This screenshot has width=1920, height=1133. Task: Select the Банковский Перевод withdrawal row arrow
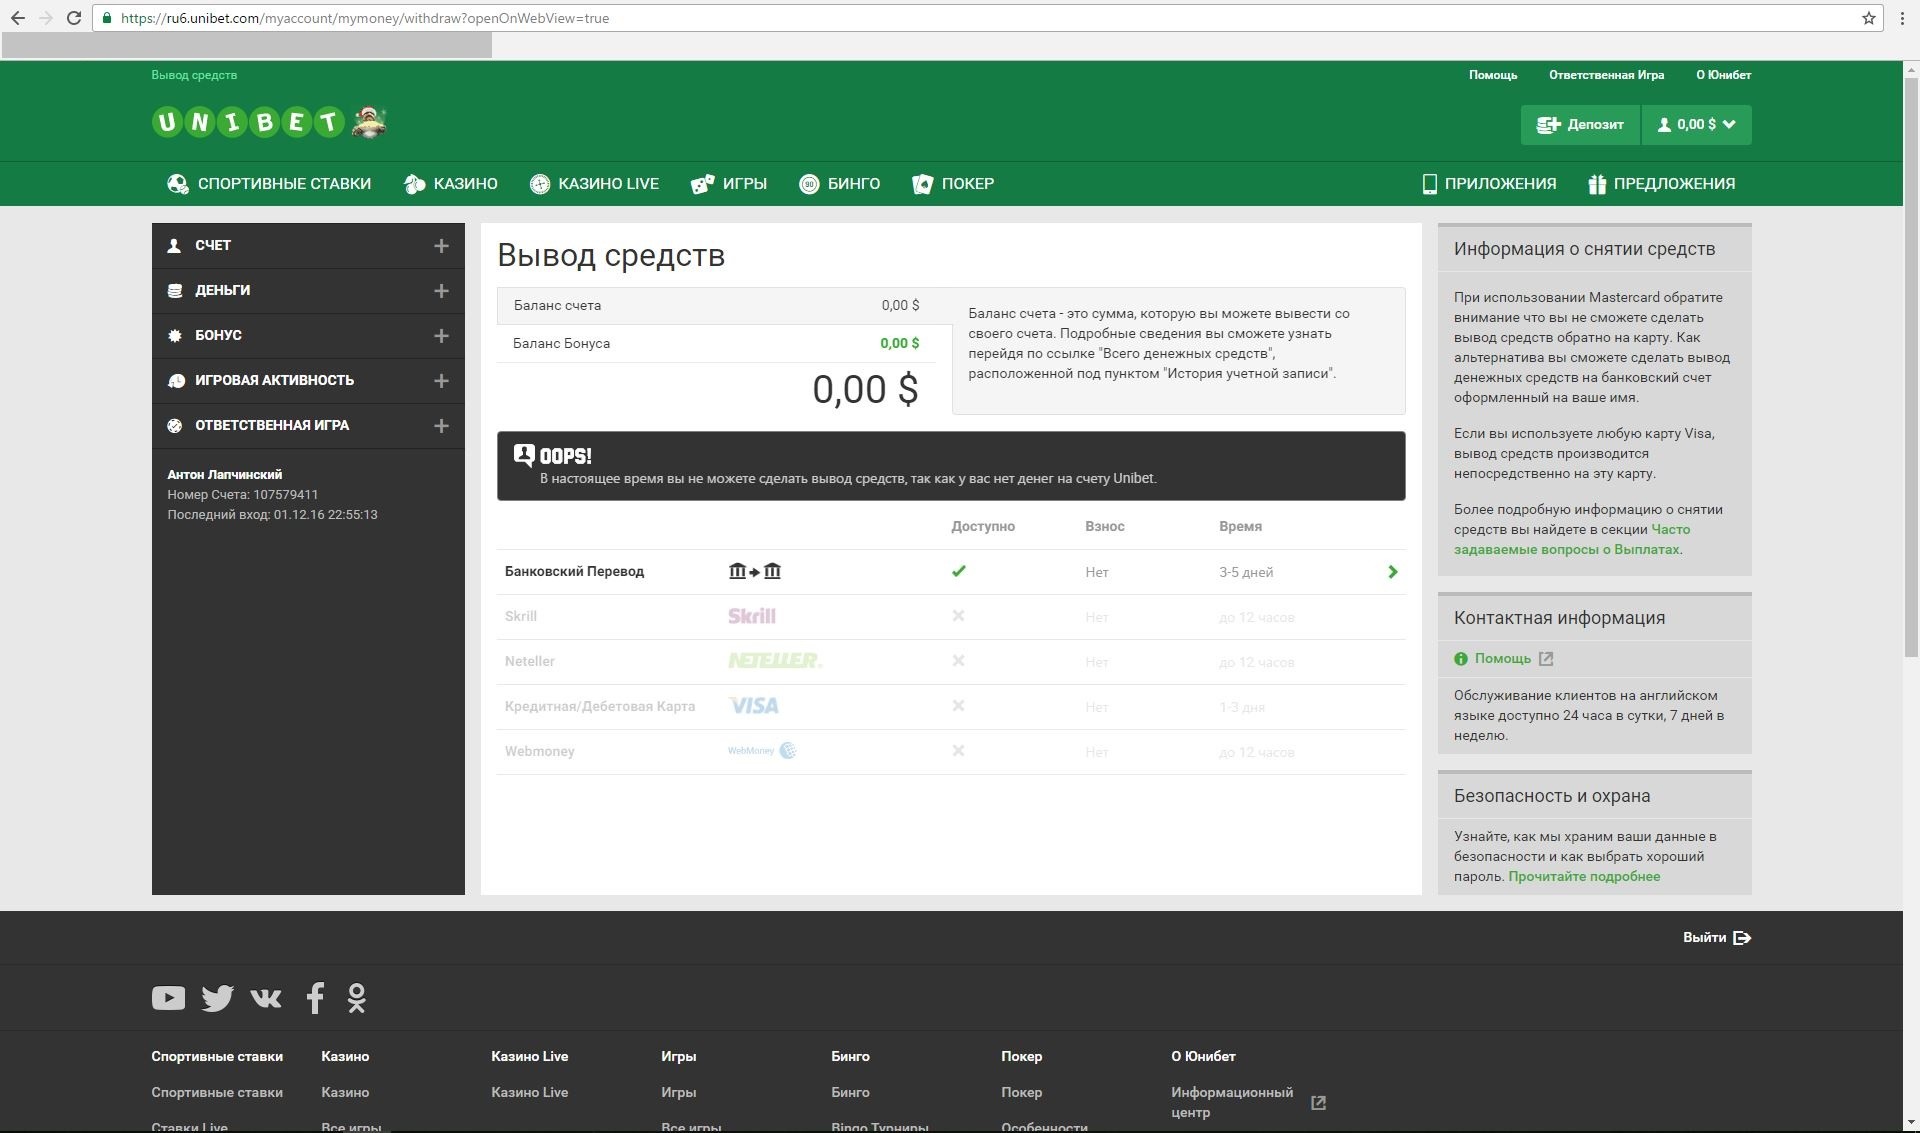(1392, 572)
